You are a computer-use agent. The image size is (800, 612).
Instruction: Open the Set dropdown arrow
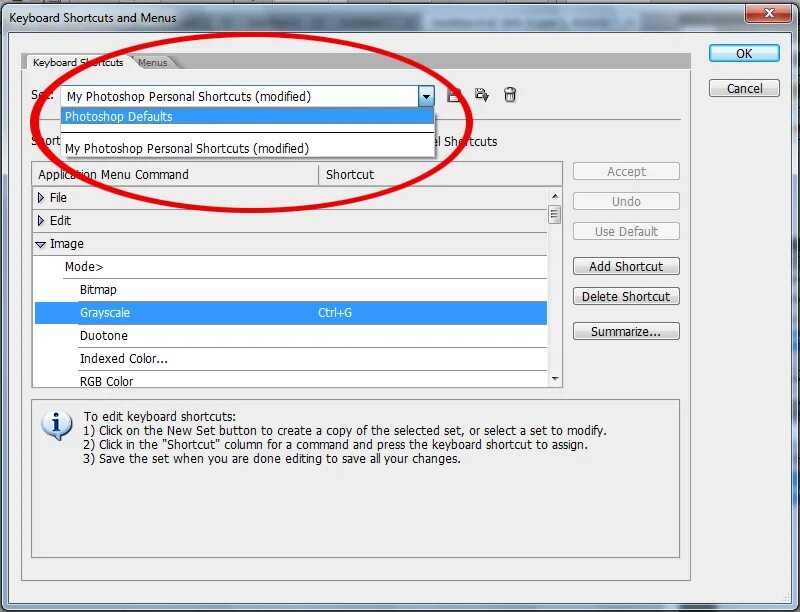point(426,96)
